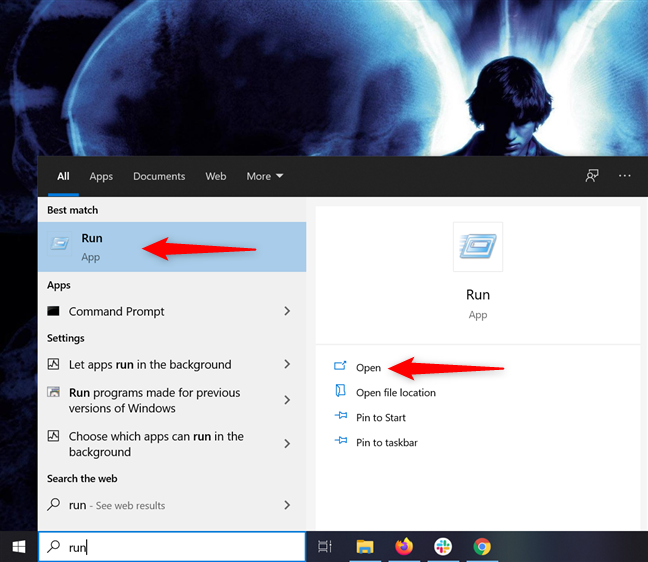This screenshot has height=562, width=648.
Task: Expand Run programs for previous versions chevron
Action: click(x=287, y=400)
